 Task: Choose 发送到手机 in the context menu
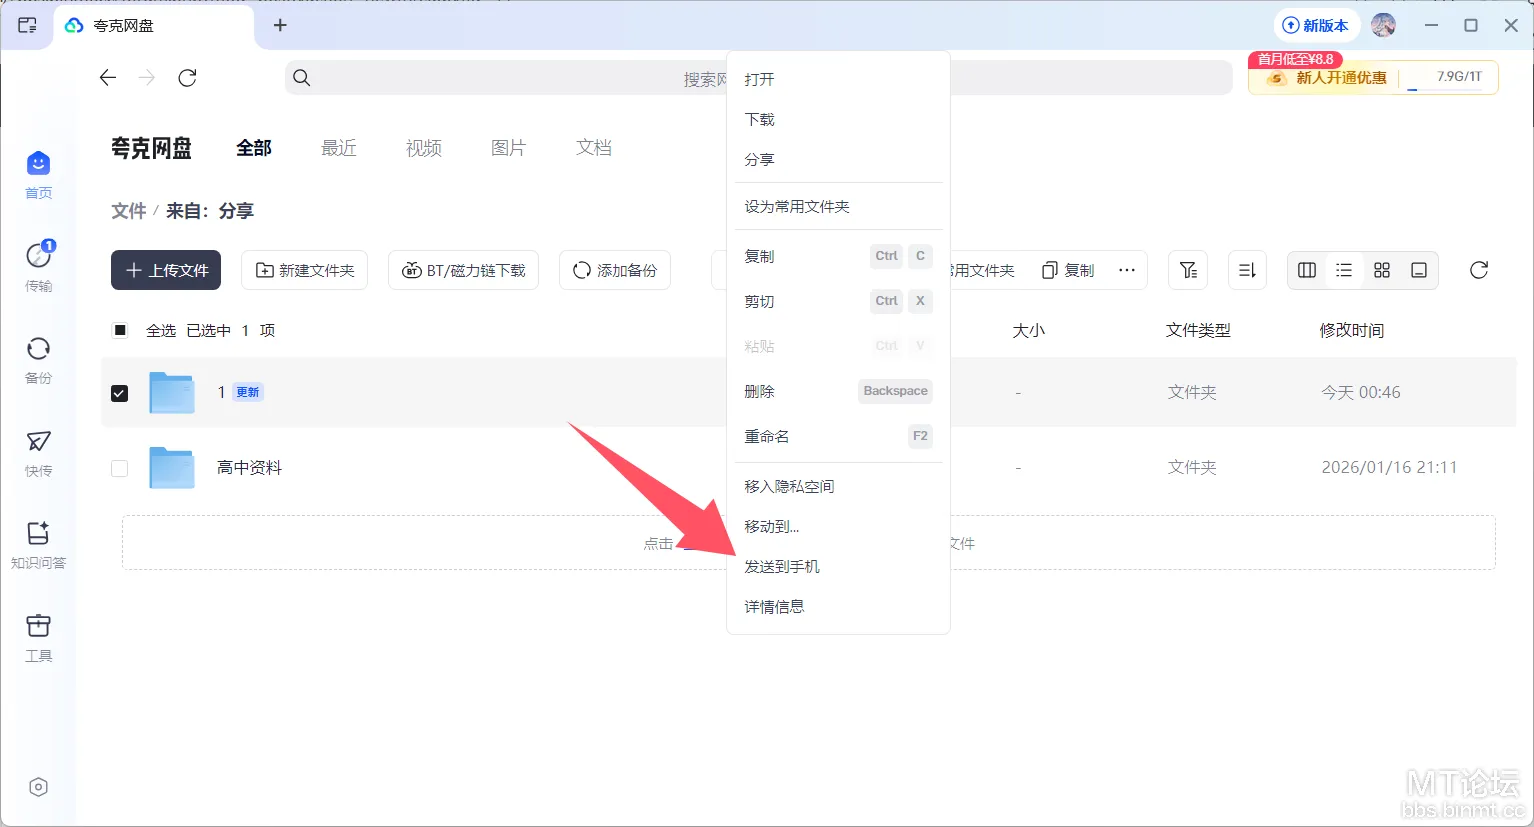(782, 567)
